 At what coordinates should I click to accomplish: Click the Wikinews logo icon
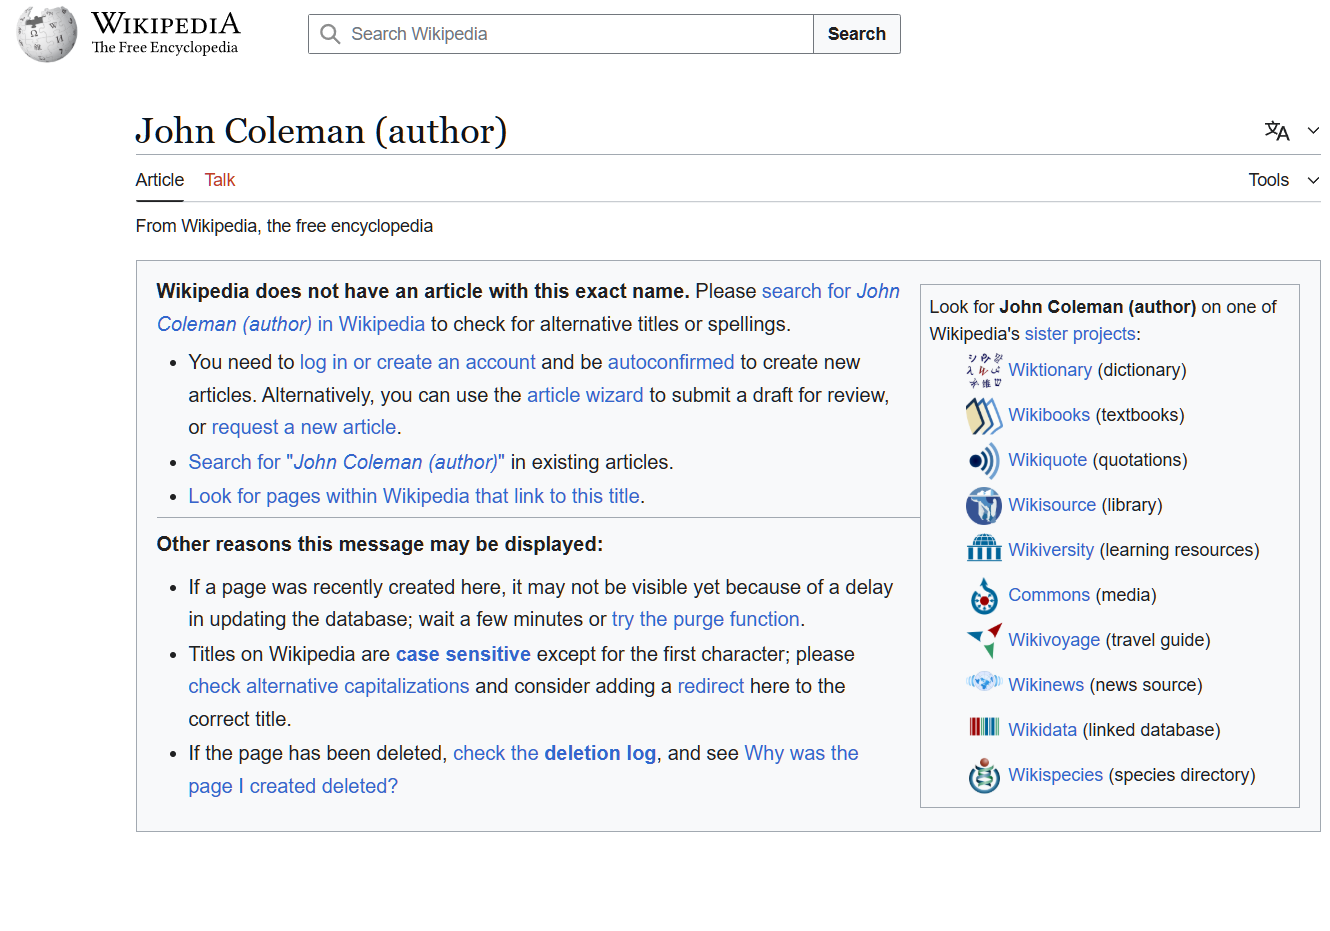[984, 683]
